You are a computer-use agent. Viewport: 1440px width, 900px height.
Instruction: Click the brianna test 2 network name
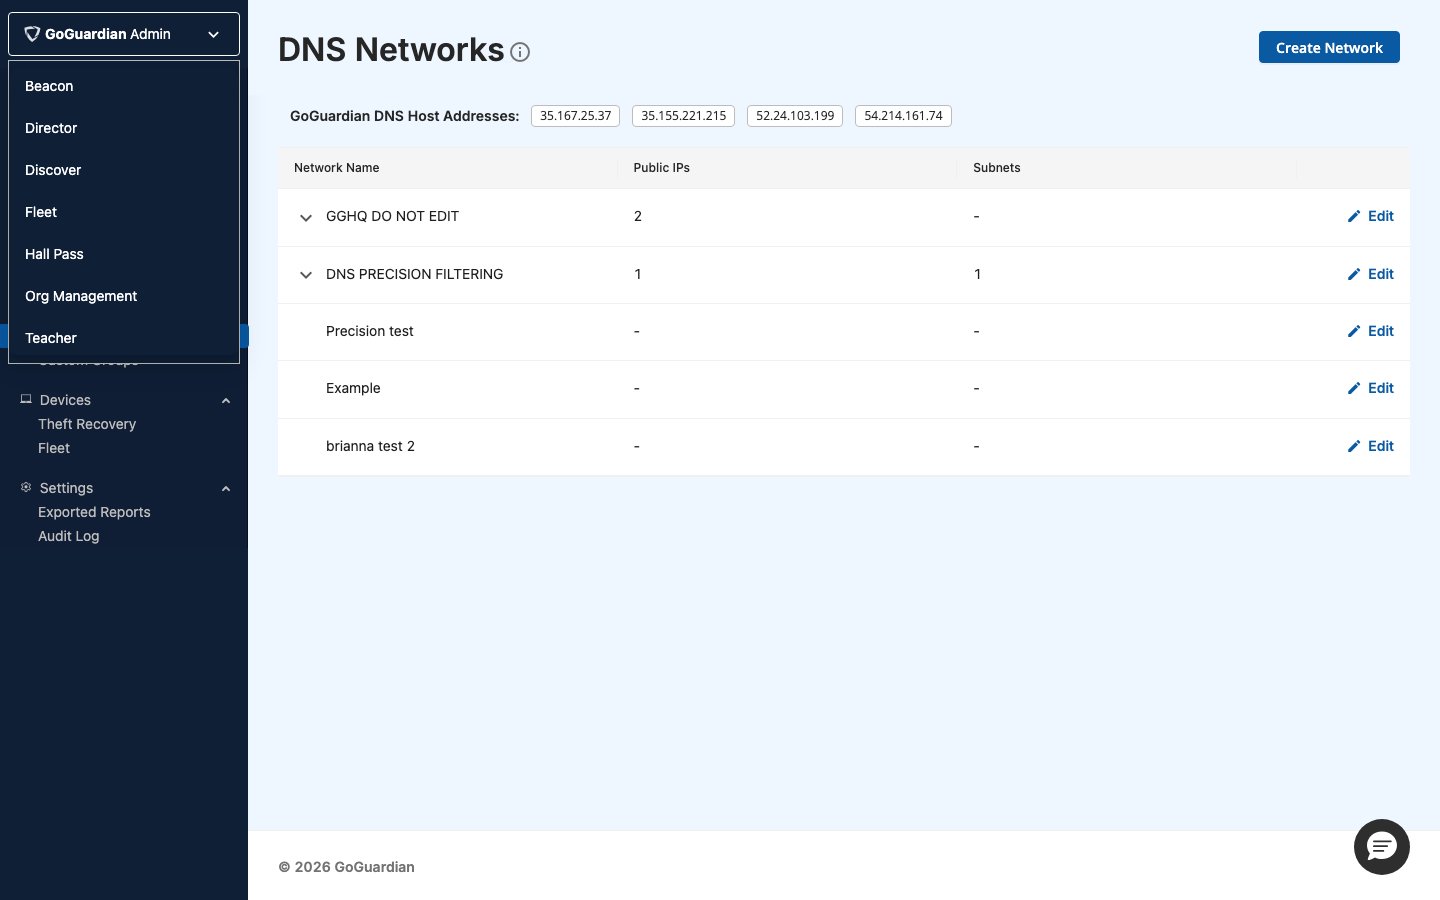[370, 446]
